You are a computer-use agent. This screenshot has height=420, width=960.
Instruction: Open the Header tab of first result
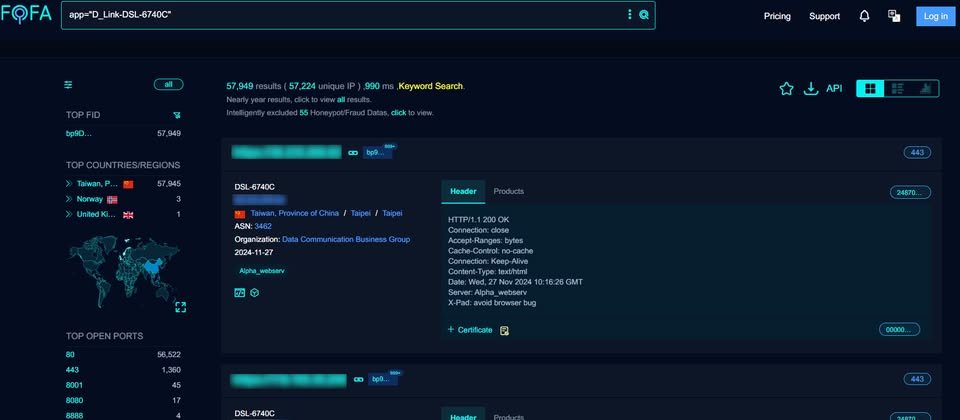point(463,192)
